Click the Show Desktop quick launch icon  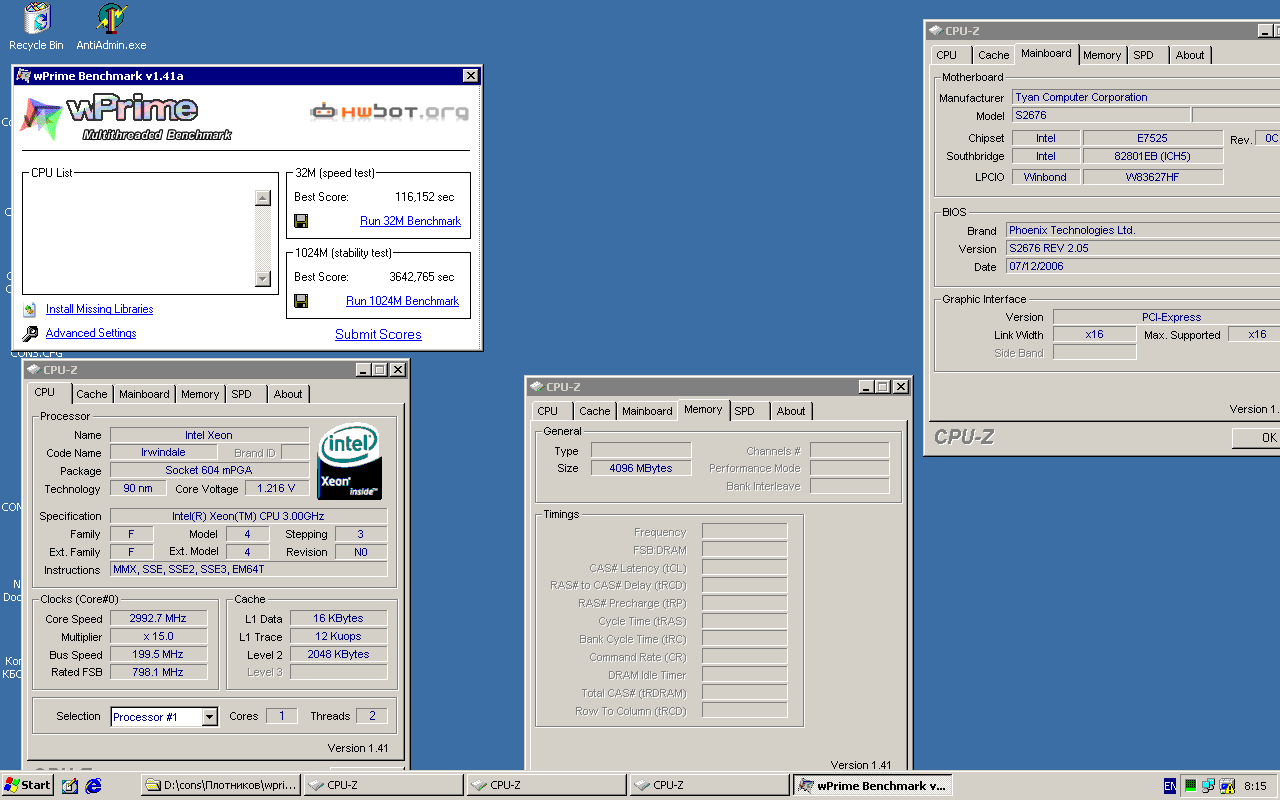pyautogui.click(x=69, y=786)
